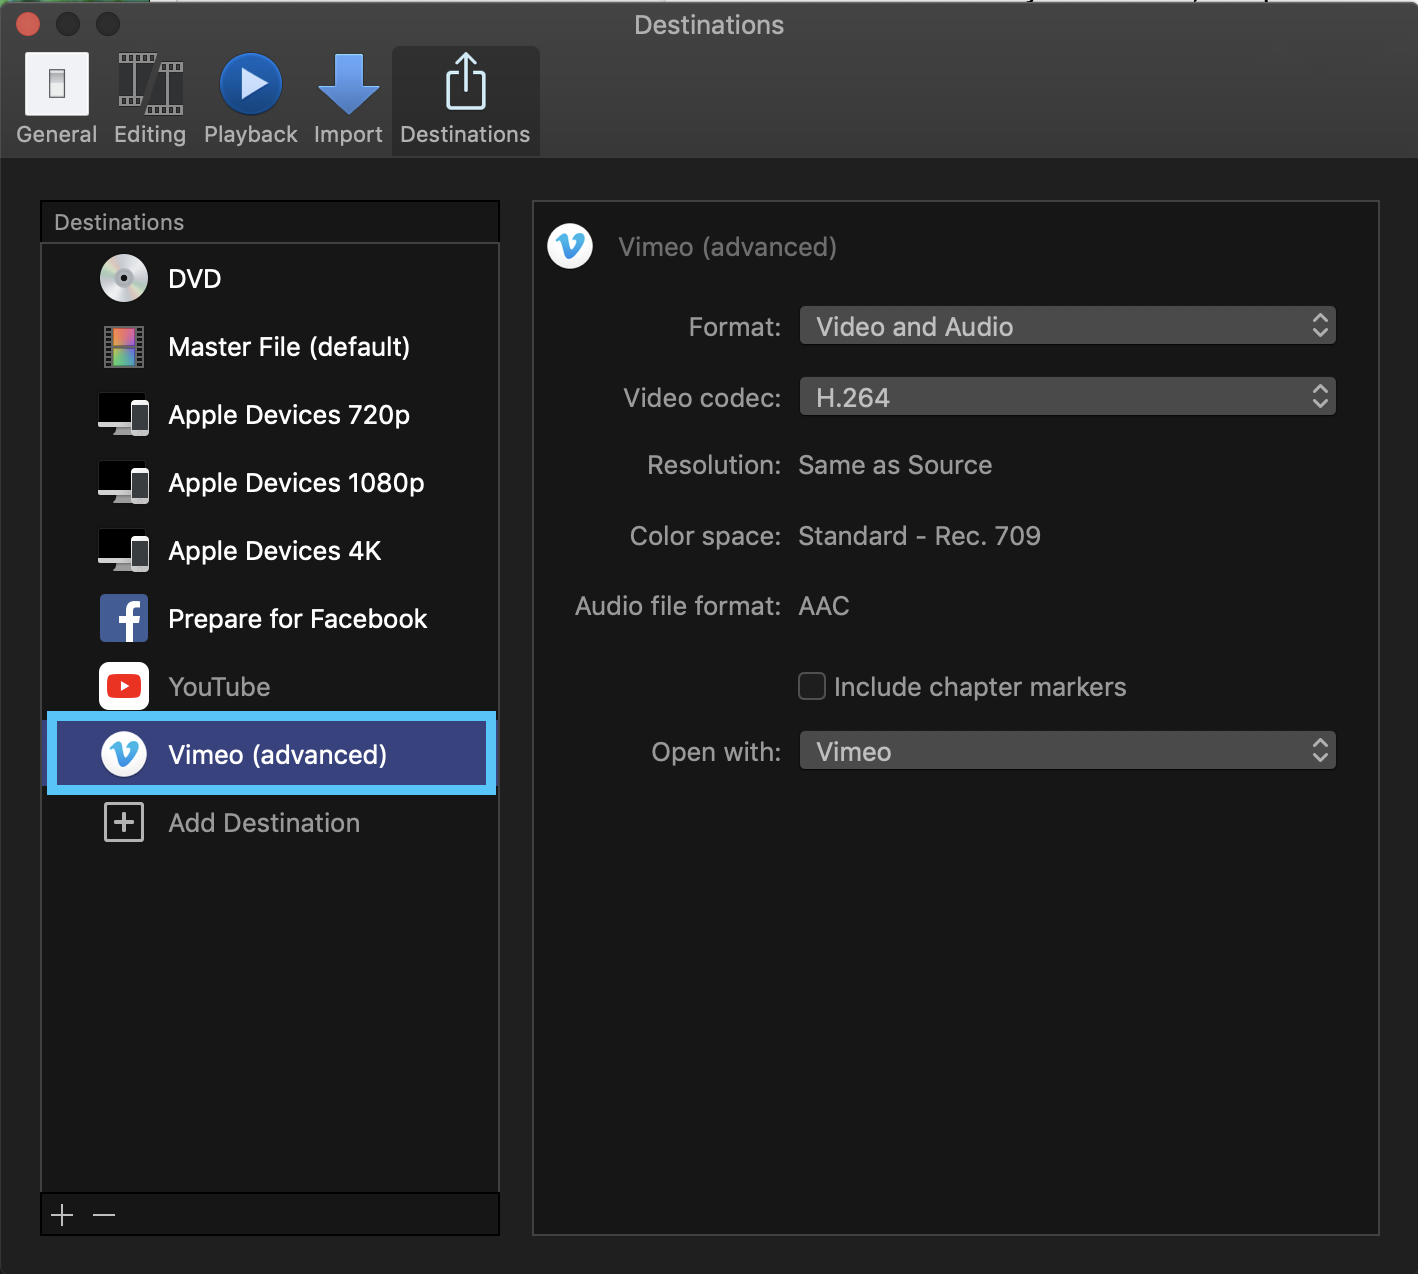
Task: Select Apple Devices 1080p in list
Action: (296, 483)
